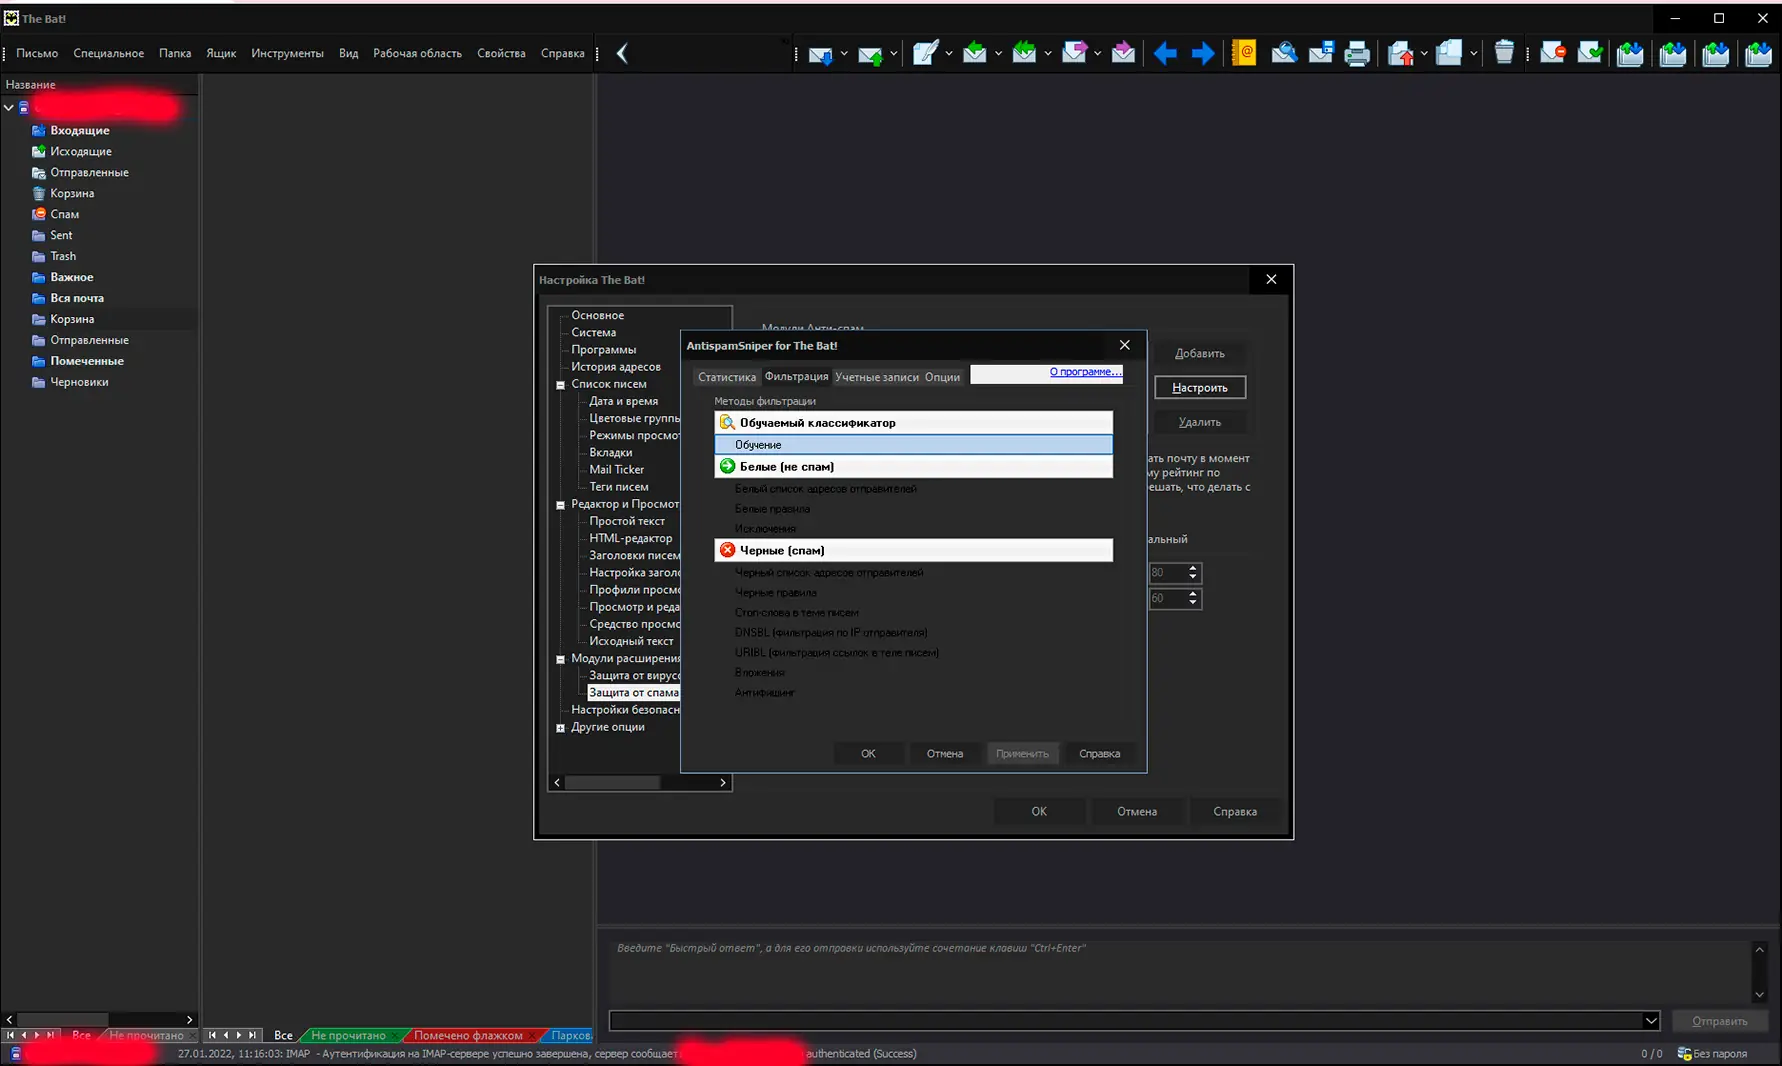Select Mail Ticker in the settings tree
Image resolution: width=1782 pixels, height=1066 pixels.
616,469
